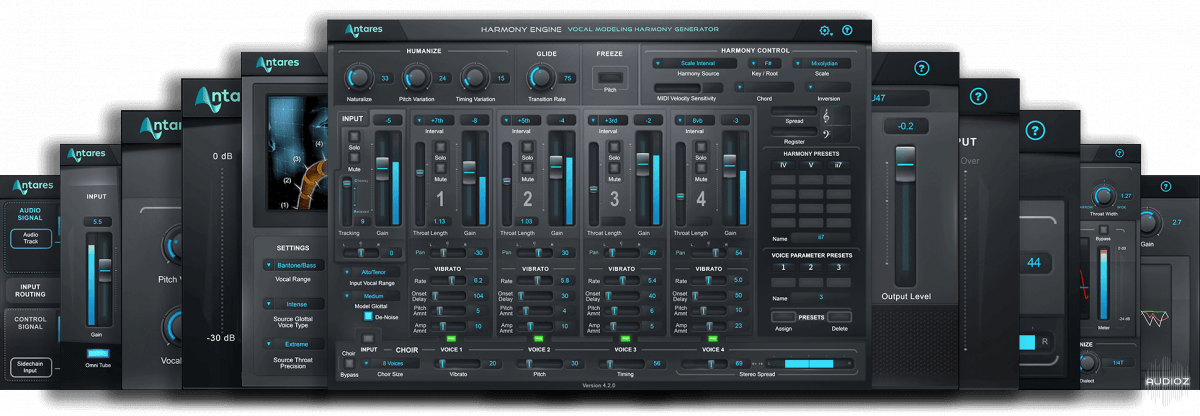Image resolution: width=1200 pixels, height=416 pixels.
Task: Turn the Gain knob on rightmost plugin
Action: pos(1147,221)
